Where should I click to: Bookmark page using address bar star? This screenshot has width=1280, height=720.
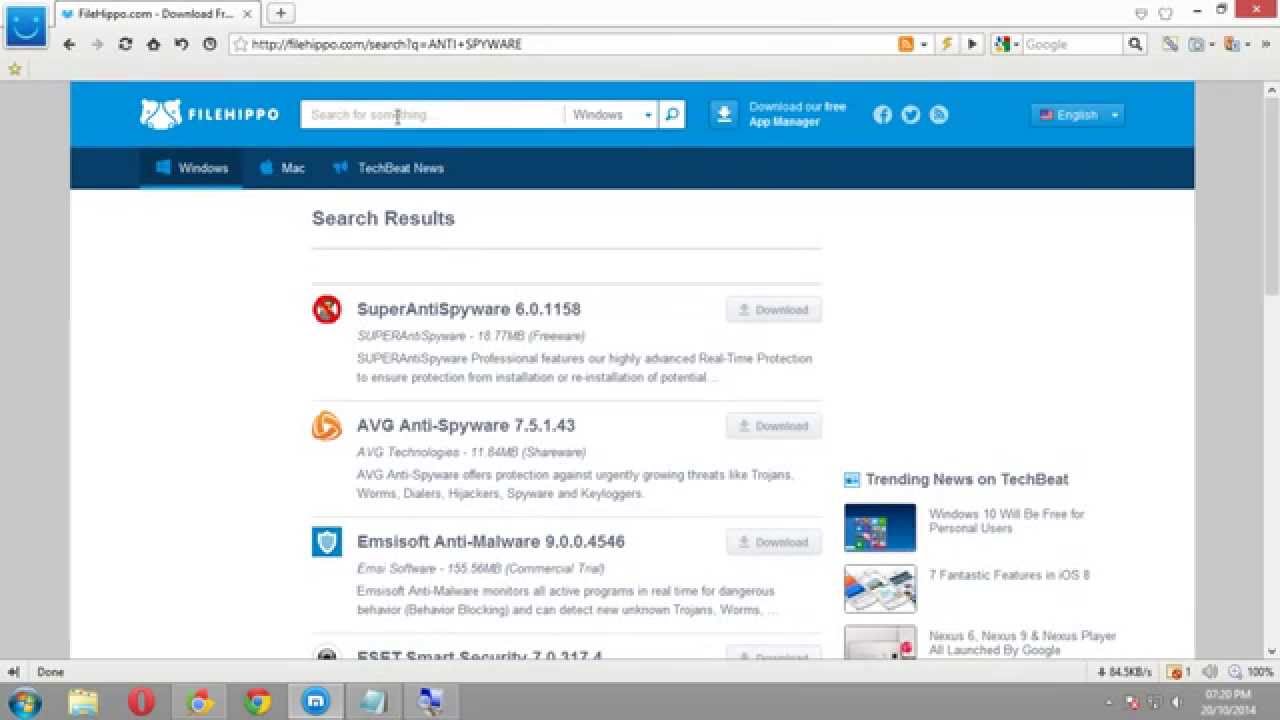[240, 44]
